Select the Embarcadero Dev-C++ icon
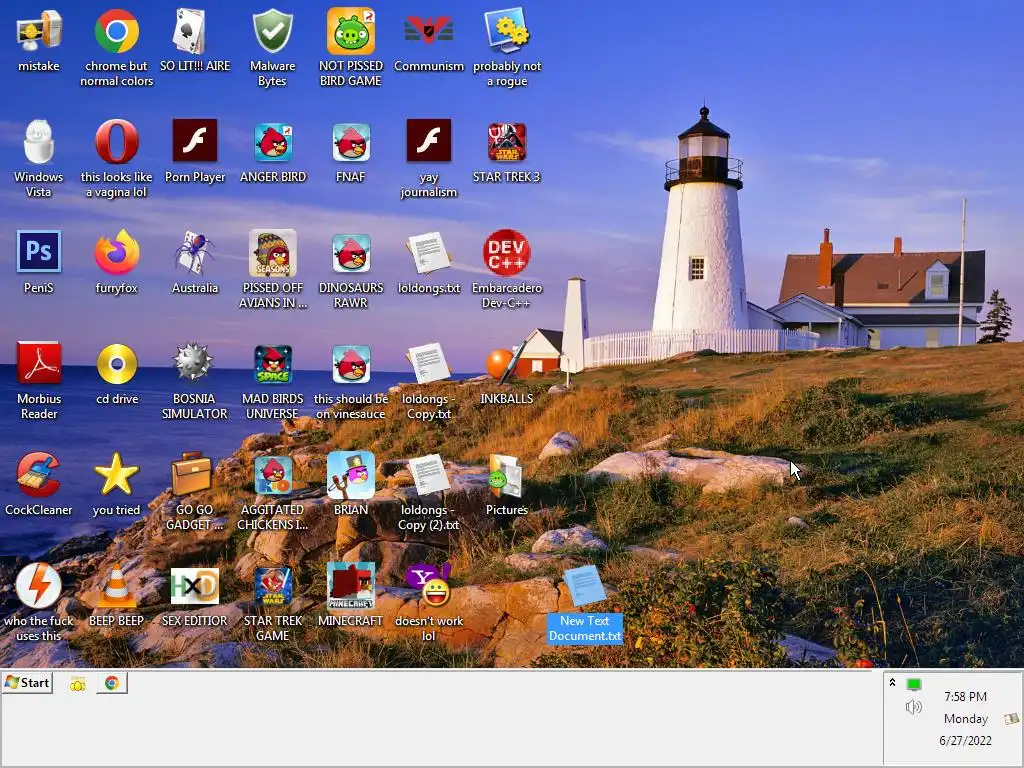1024x768 pixels. (507, 252)
